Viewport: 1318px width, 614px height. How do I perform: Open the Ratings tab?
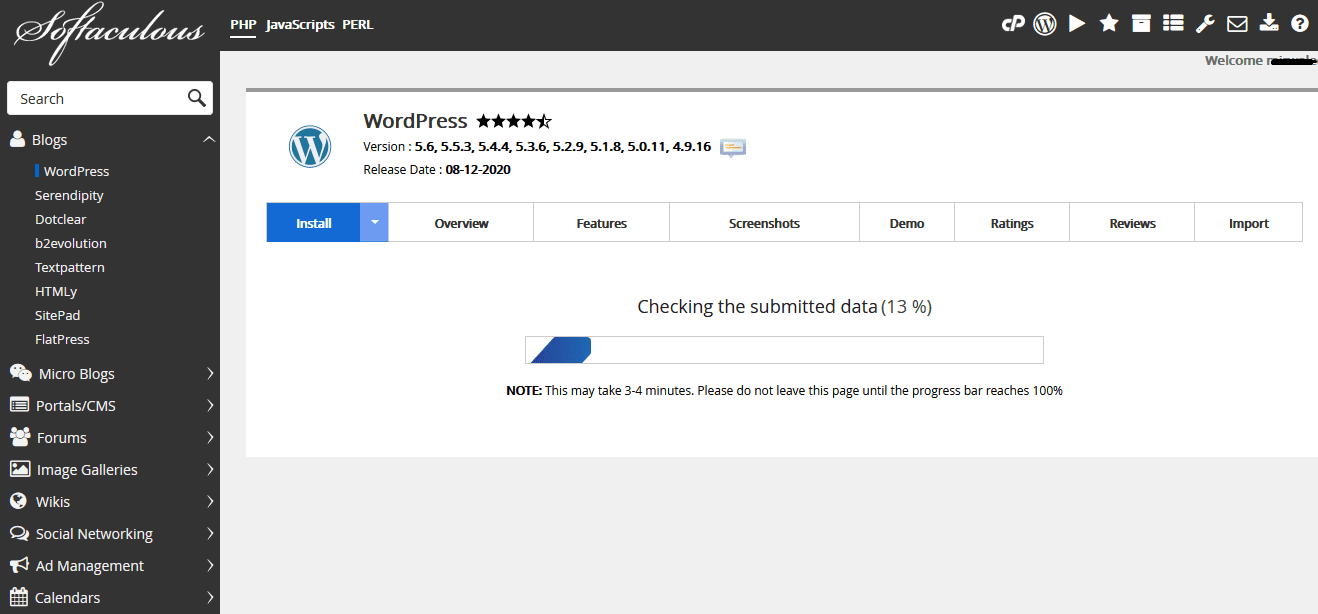coord(1012,222)
